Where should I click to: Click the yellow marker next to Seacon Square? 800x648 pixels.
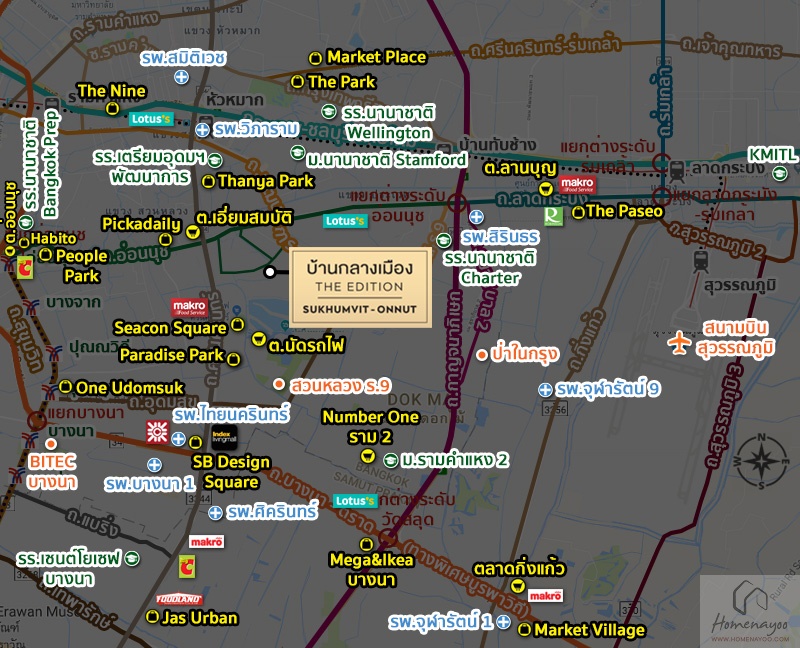tap(238, 325)
